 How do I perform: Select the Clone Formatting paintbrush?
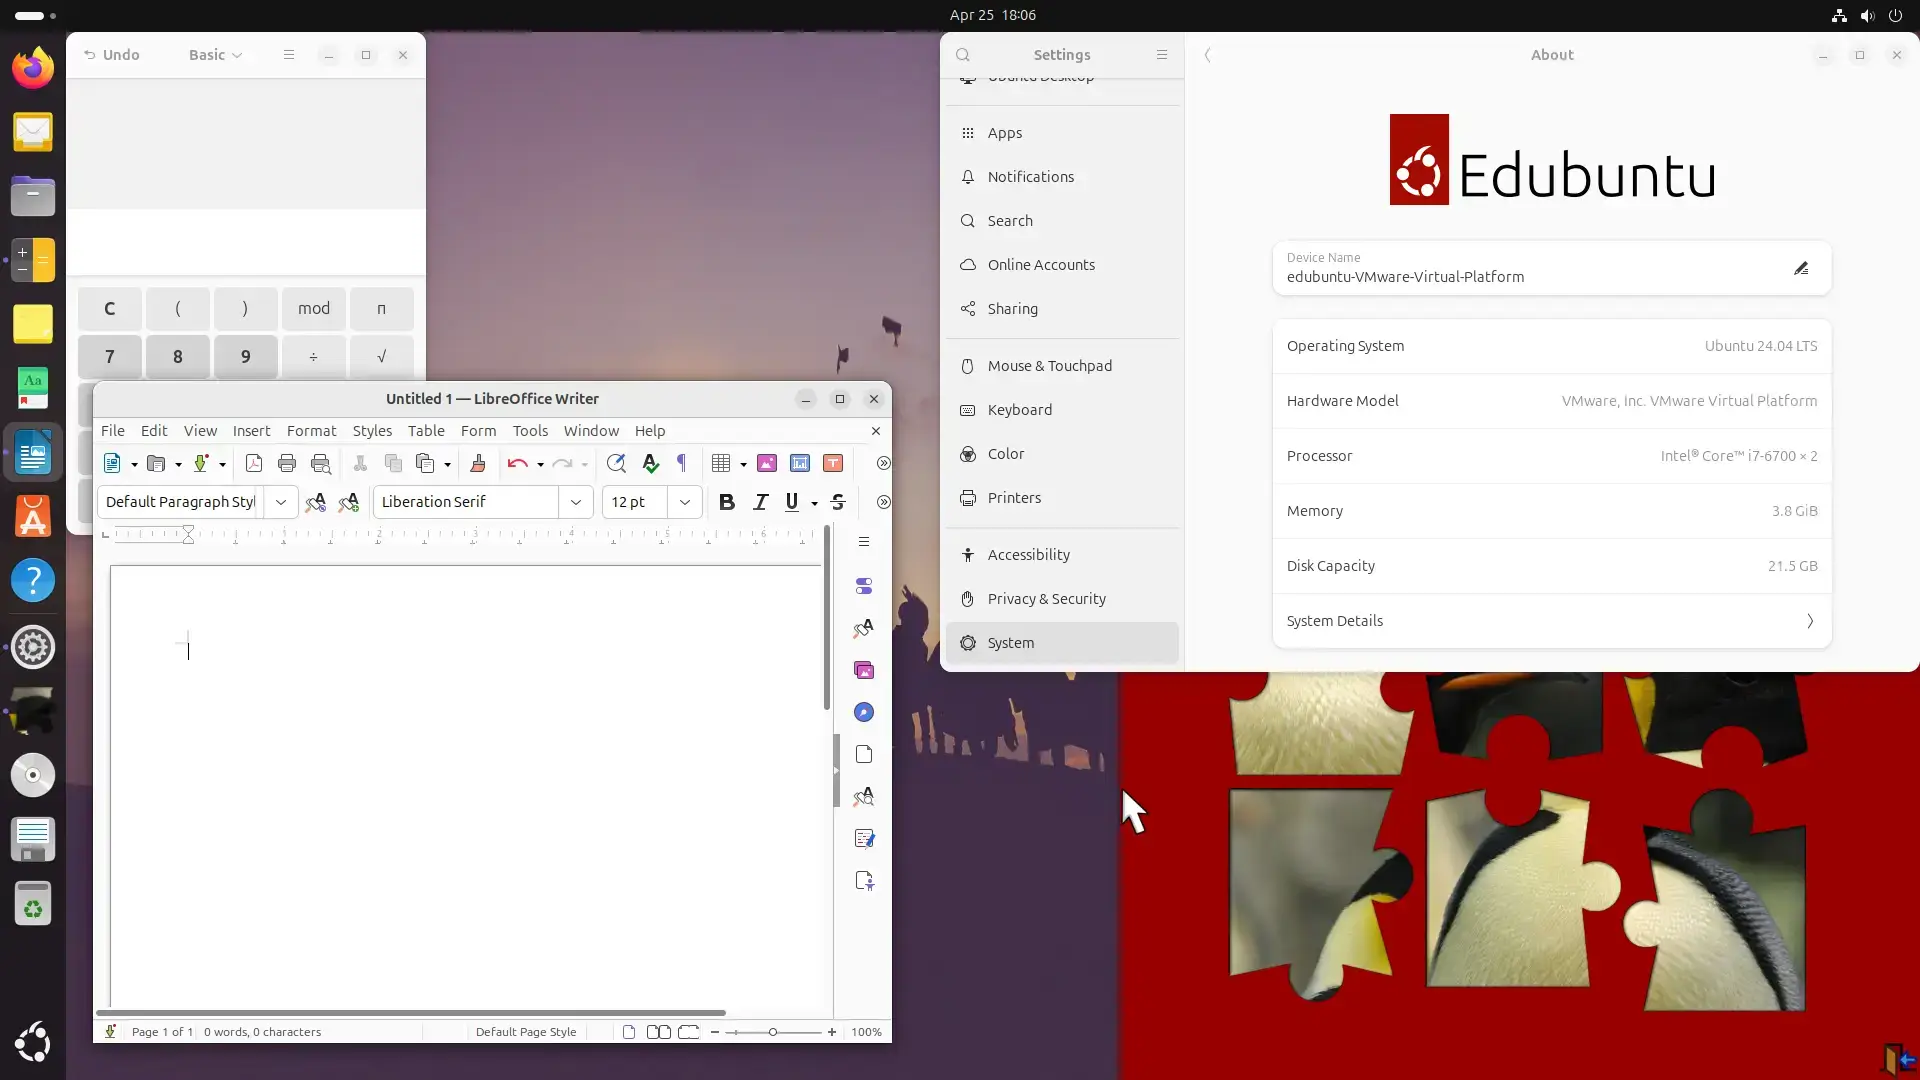coord(478,463)
